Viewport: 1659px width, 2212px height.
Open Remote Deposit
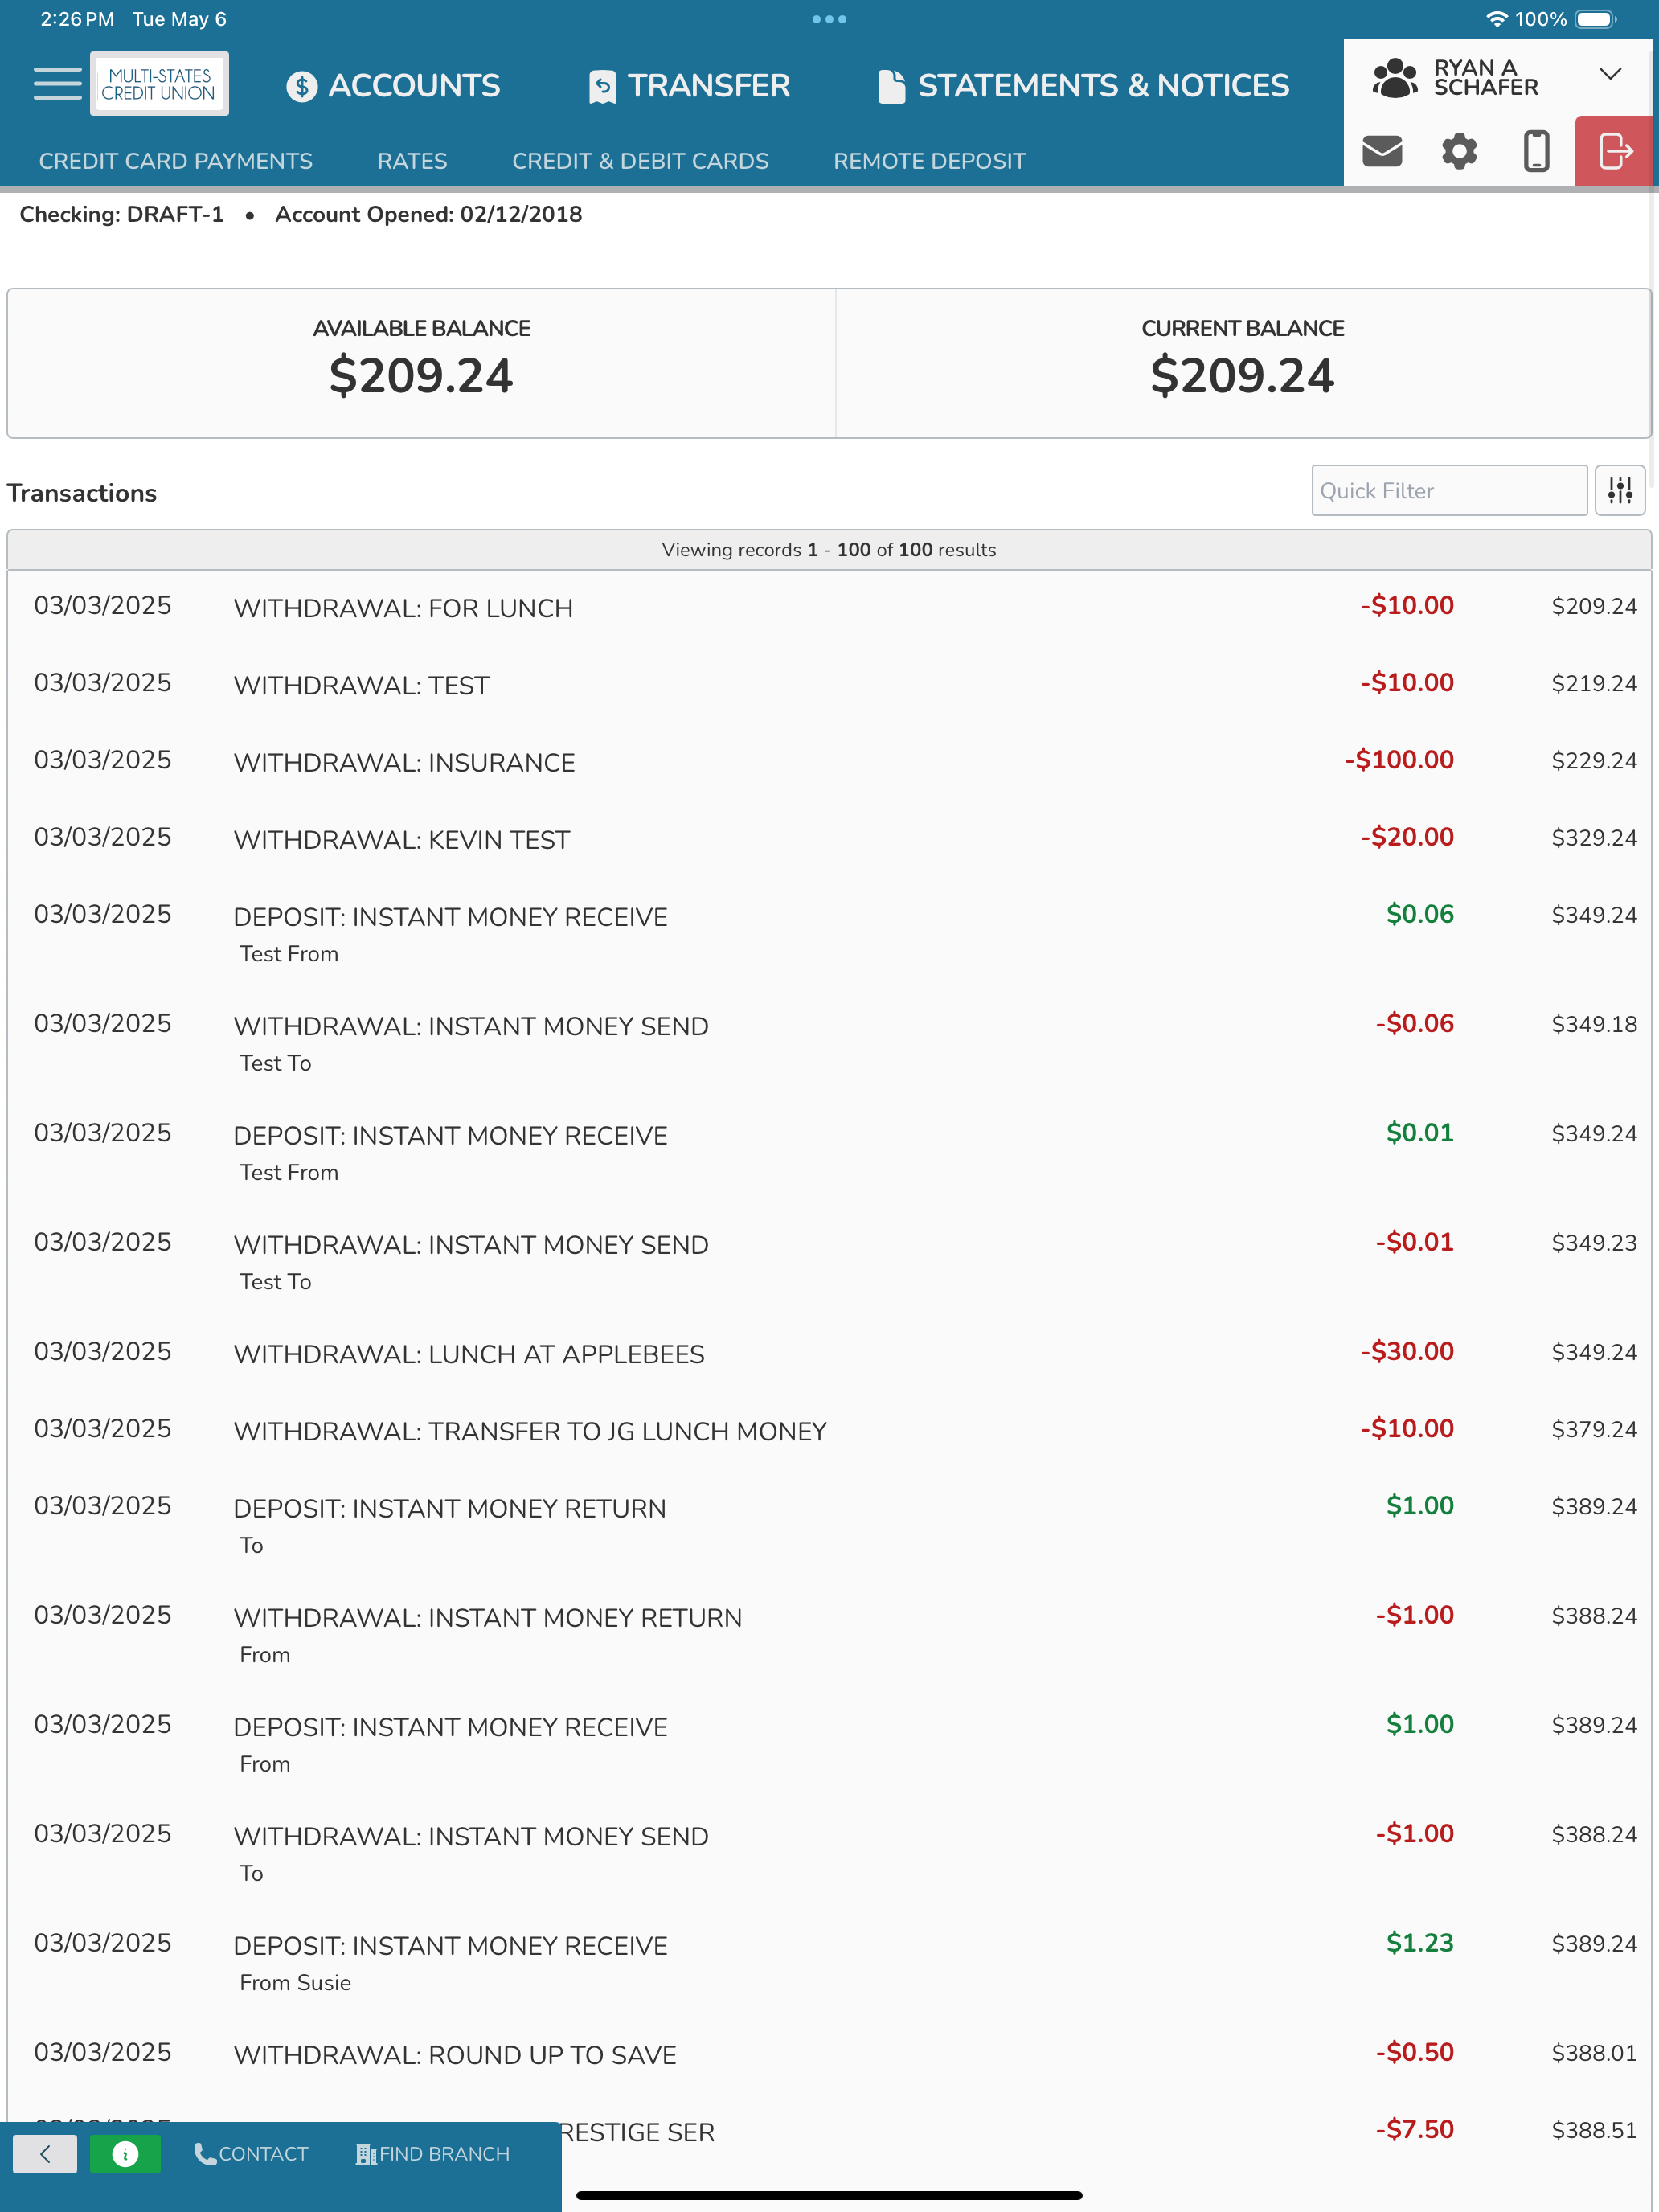click(929, 161)
